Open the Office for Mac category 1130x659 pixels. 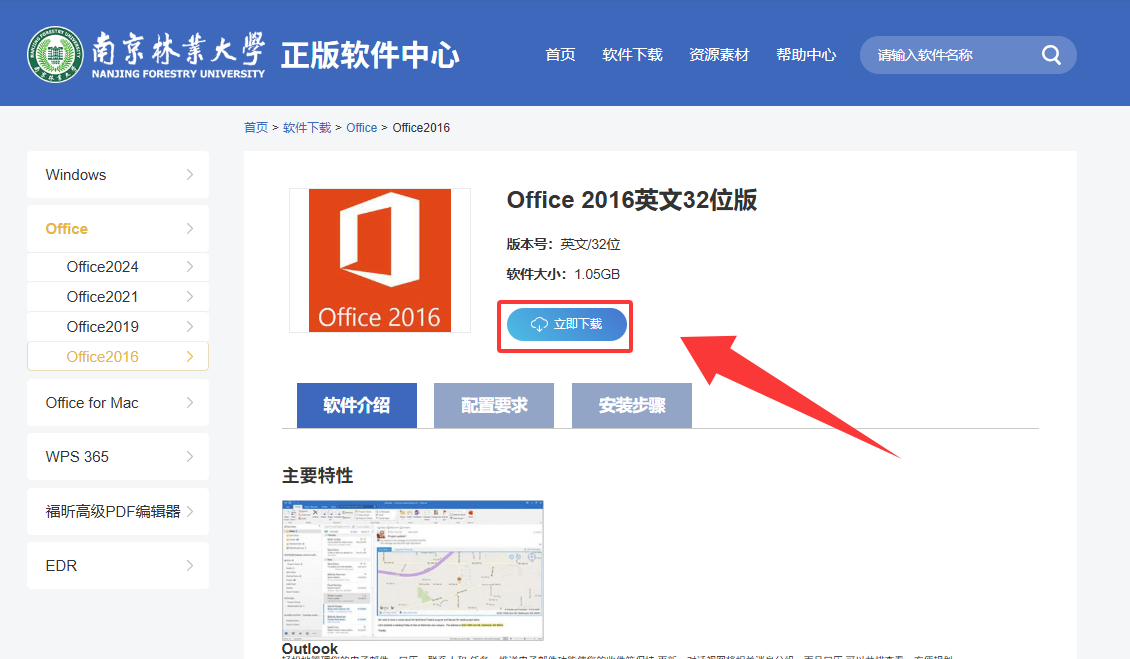(x=118, y=402)
